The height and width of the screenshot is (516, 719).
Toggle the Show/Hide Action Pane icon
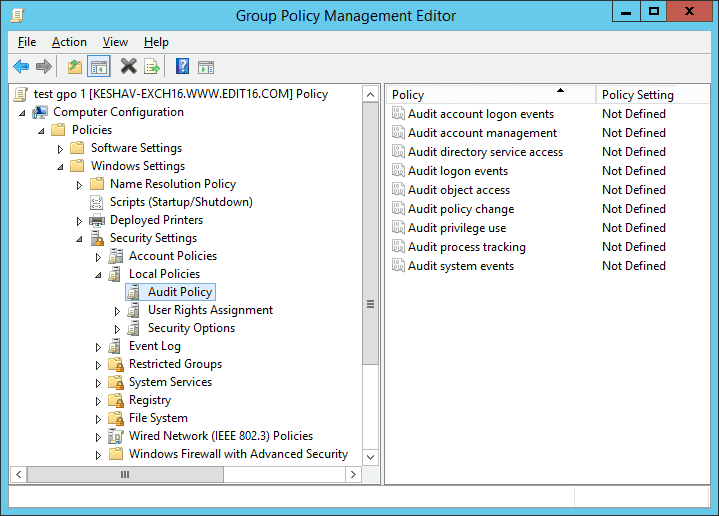pyautogui.click(x=206, y=67)
